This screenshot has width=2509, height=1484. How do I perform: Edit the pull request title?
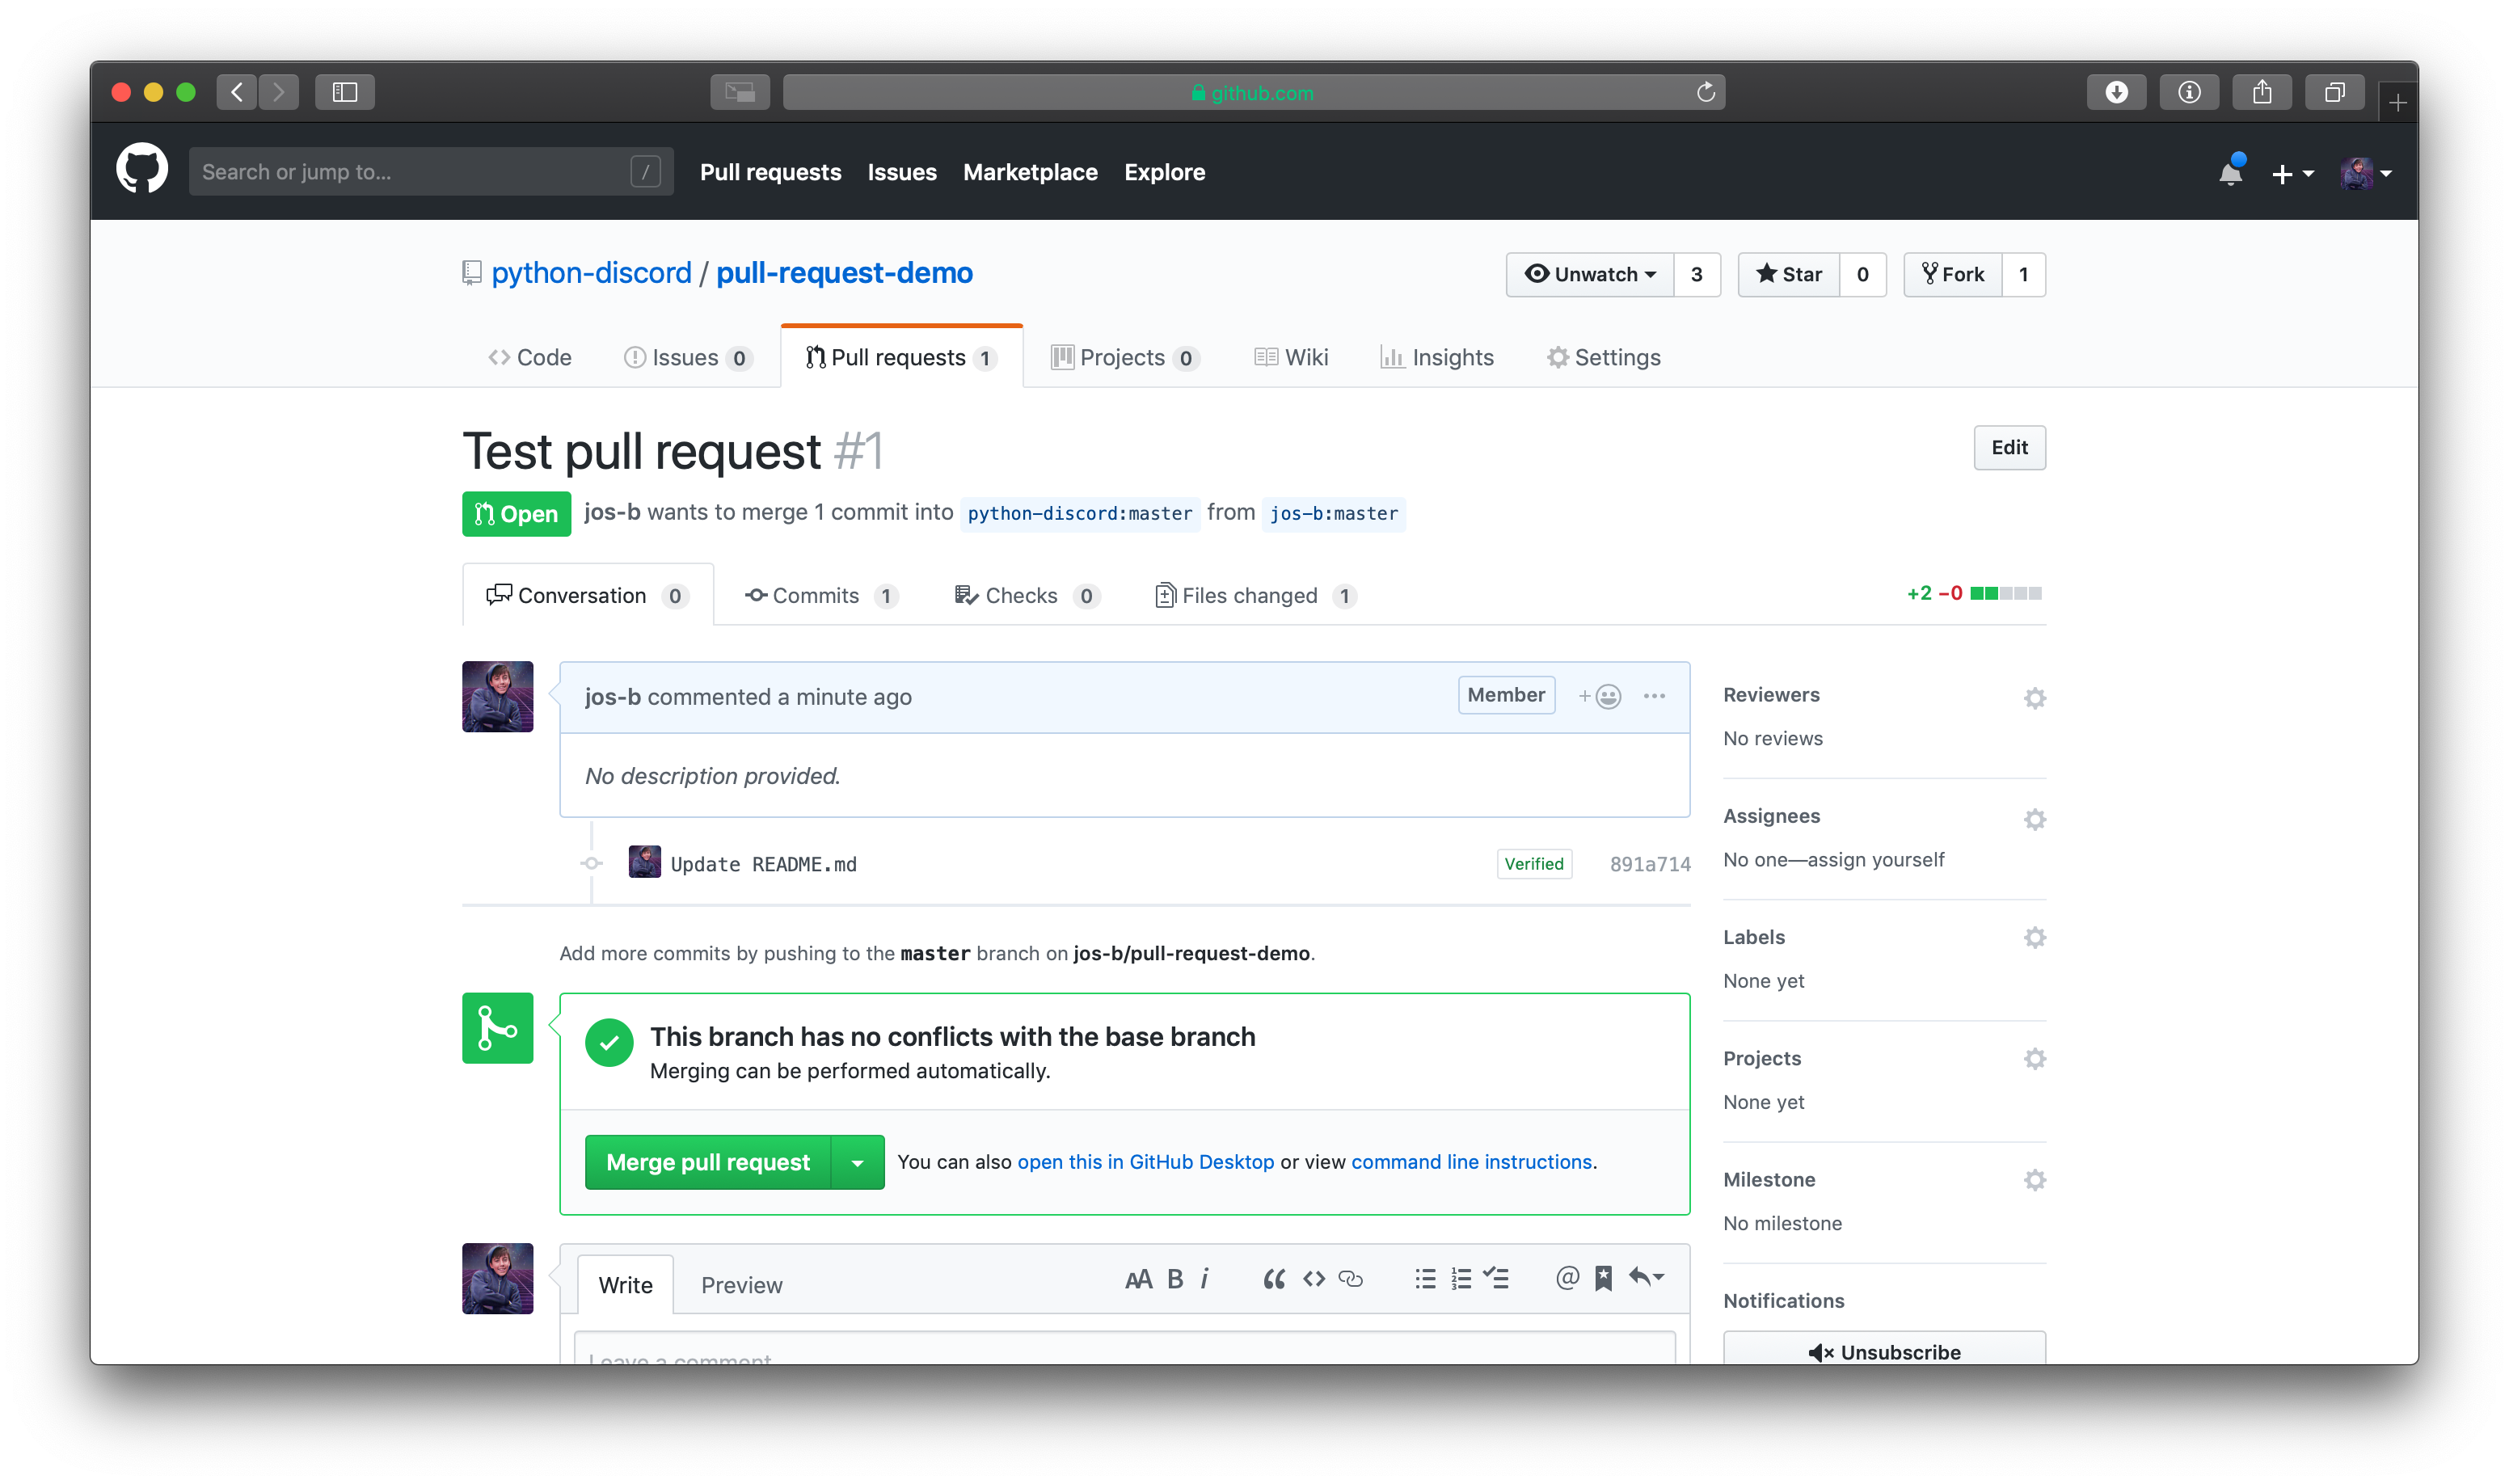[x=2009, y=447]
